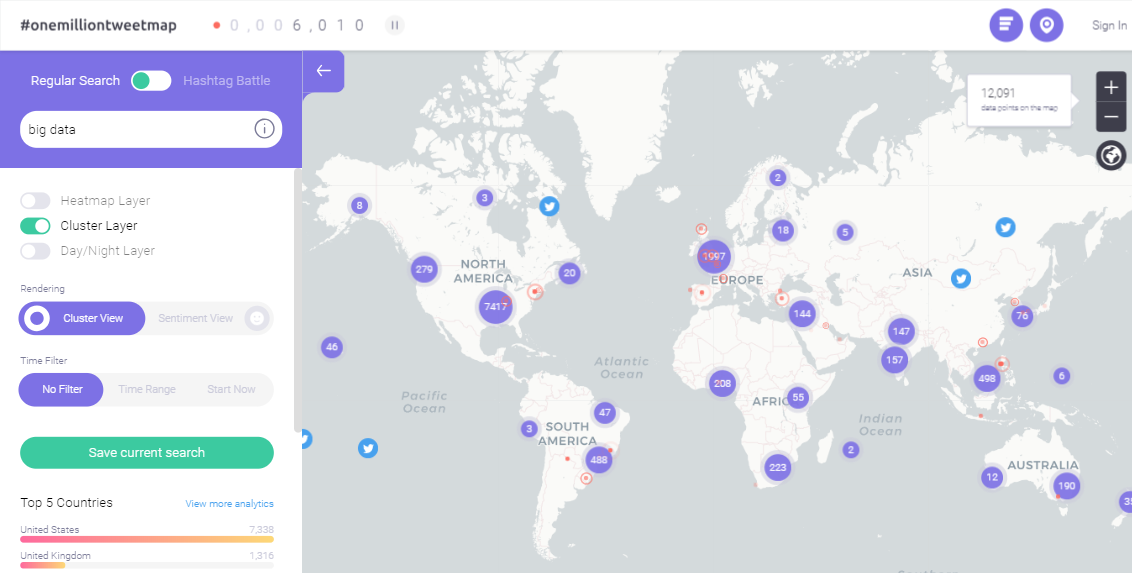Click Save current search button

[147, 453]
